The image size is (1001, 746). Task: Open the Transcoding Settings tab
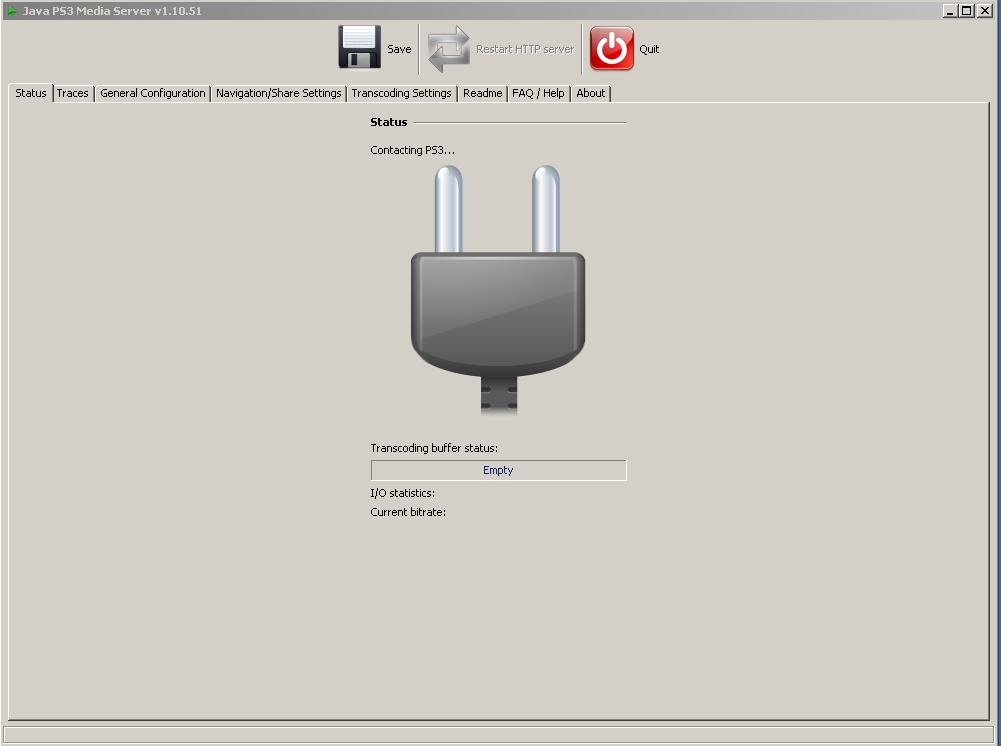tap(401, 93)
